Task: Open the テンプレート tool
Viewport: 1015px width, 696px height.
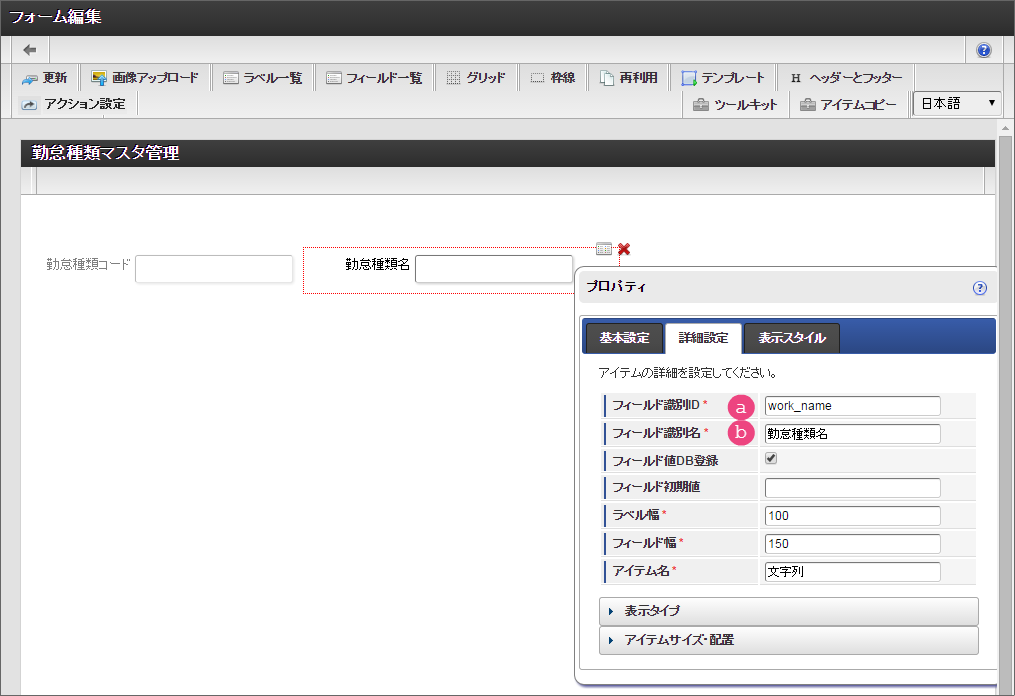Action: (x=723, y=78)
